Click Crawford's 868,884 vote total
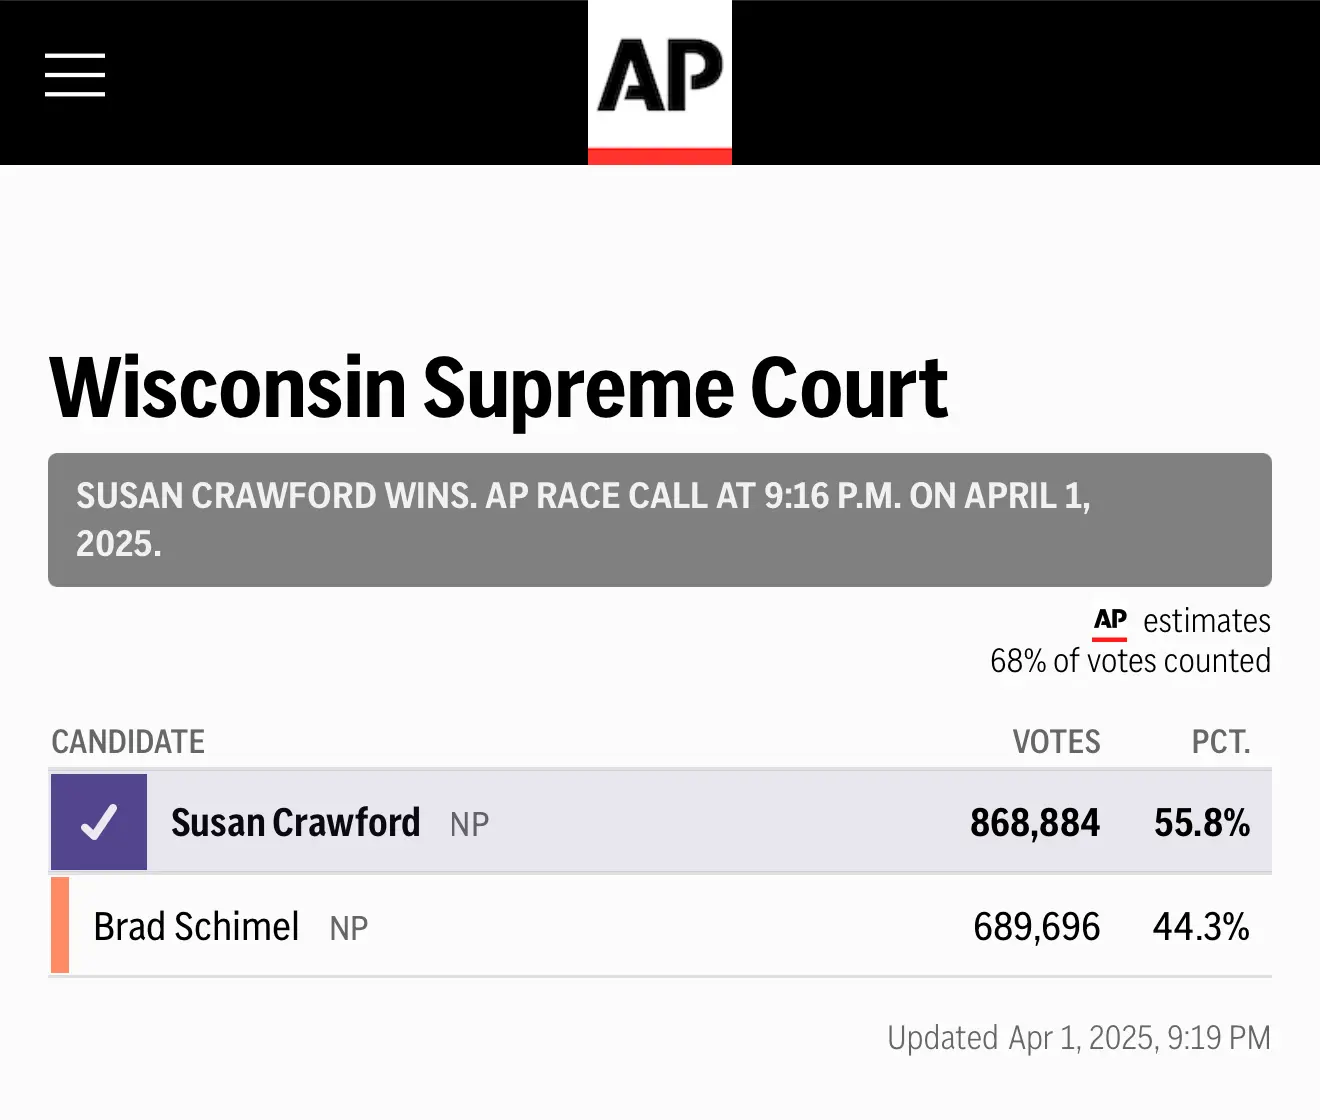The image size is (1320, 1120). point(1034,823)
